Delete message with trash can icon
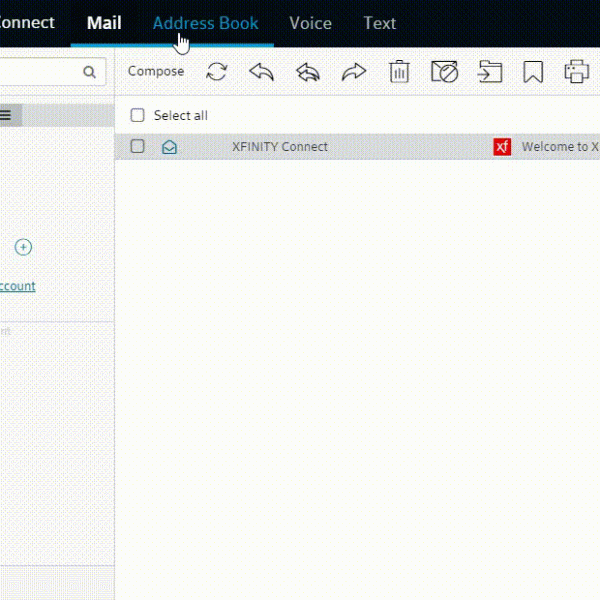Viewport: 600px width, 600px height. [399, 72]
